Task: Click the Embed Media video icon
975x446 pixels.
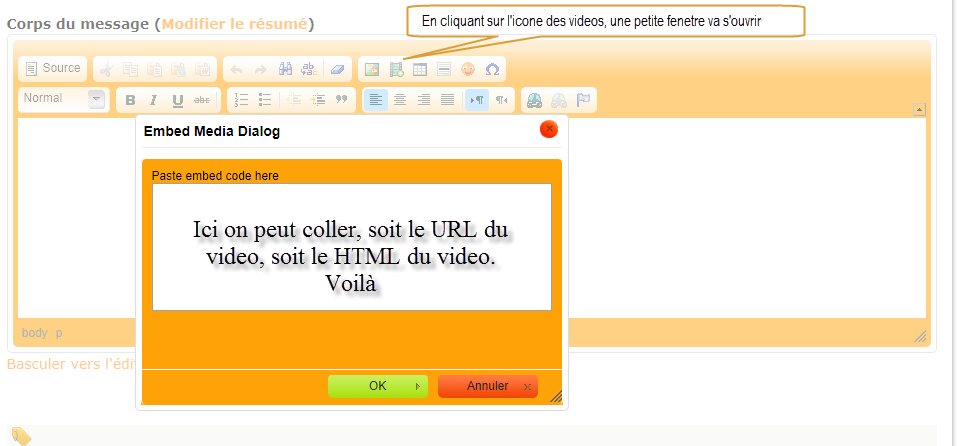Action: [x=396, y=69]
